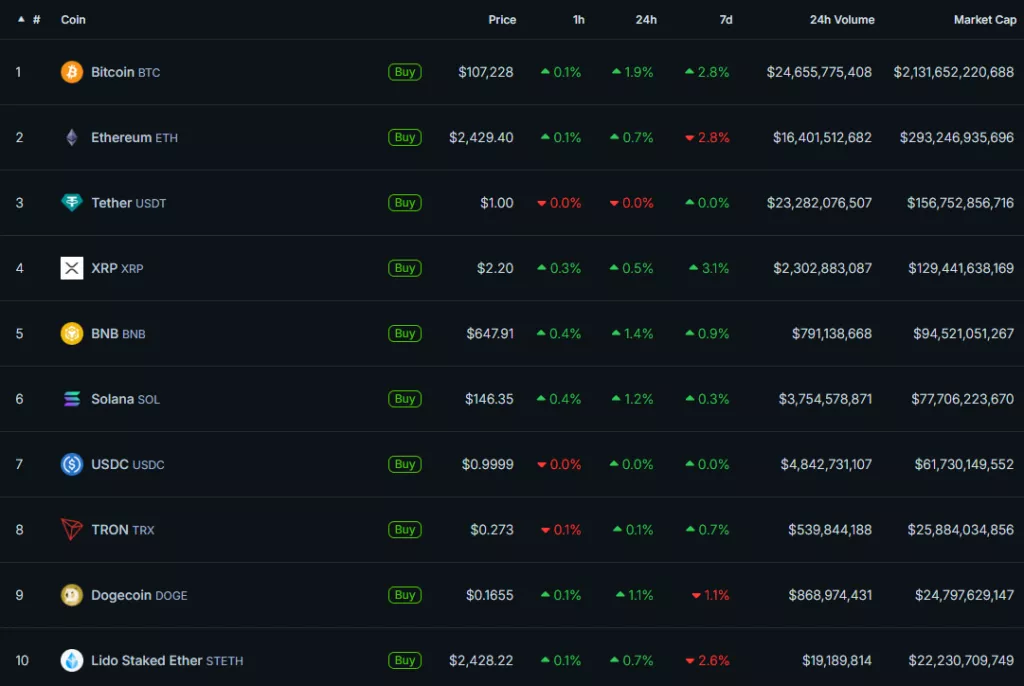Click the Solana logo icon
The width and height of the screenshot is (1024, 686).
point(72,399)
